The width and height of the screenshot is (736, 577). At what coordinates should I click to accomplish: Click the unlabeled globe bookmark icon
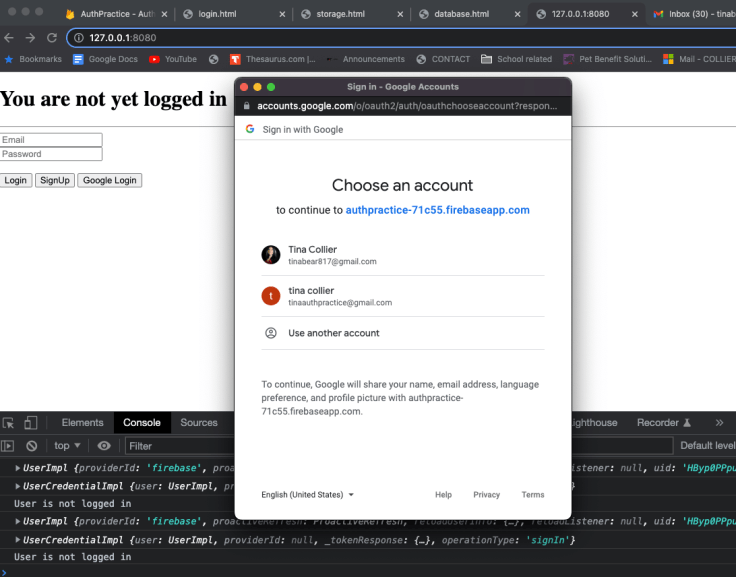tap(214, 59)
